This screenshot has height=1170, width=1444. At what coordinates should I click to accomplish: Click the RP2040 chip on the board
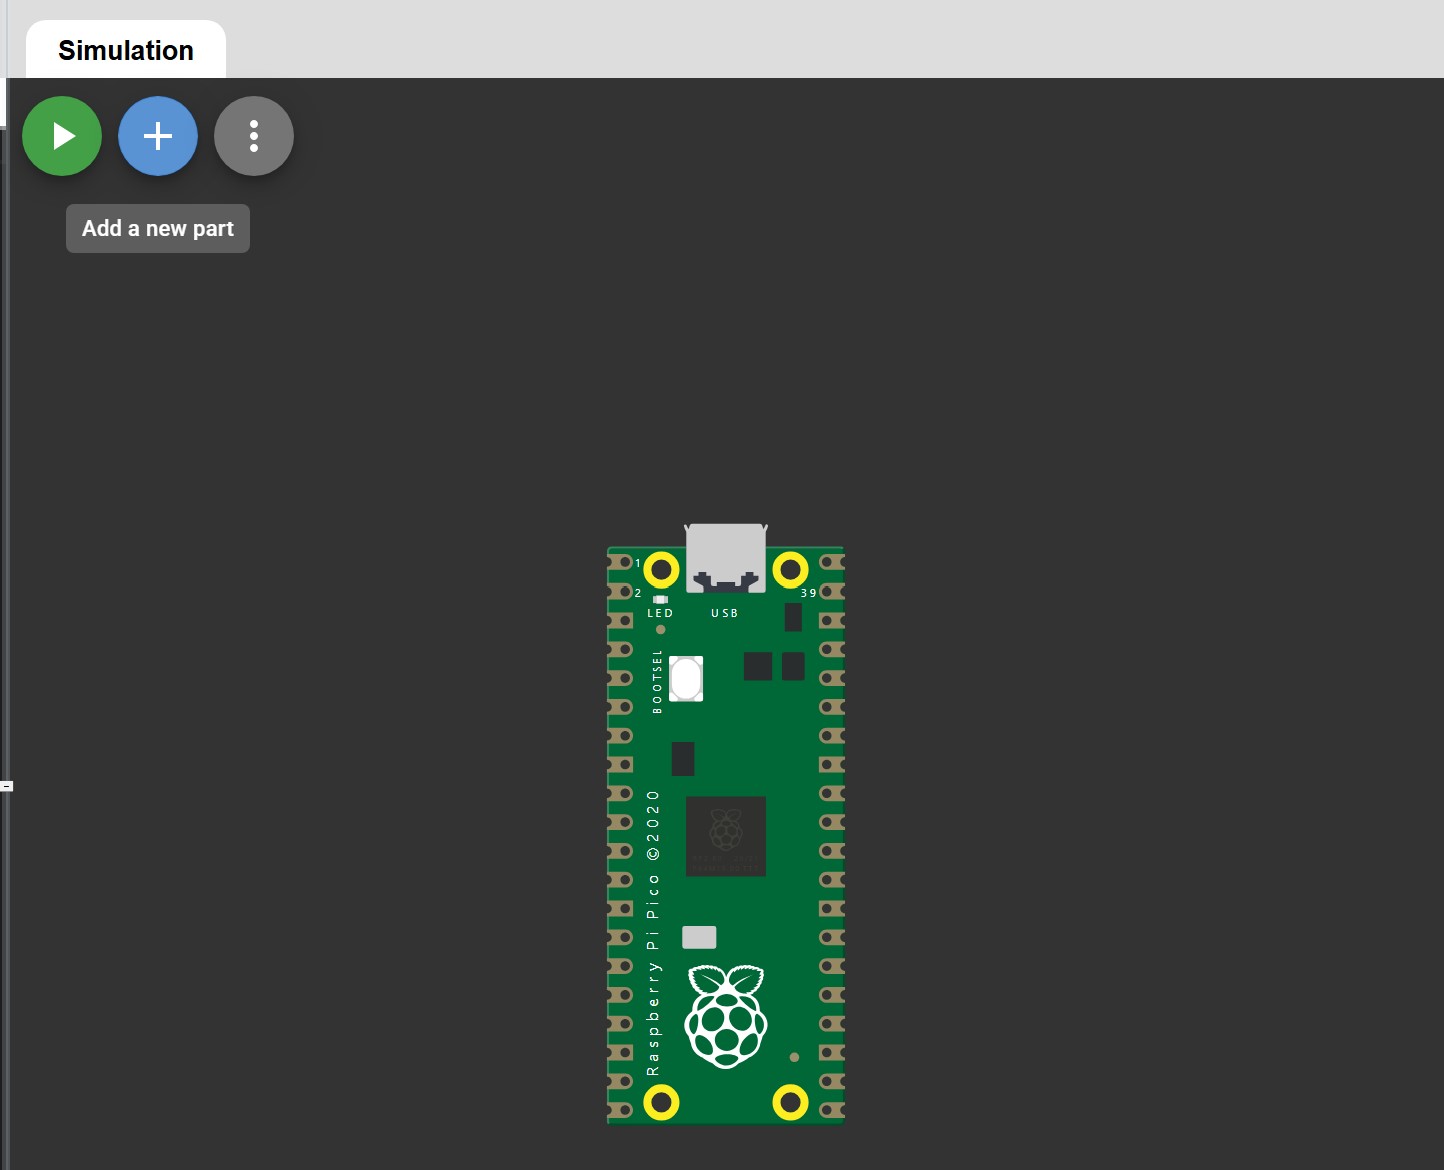coord(726,836)
